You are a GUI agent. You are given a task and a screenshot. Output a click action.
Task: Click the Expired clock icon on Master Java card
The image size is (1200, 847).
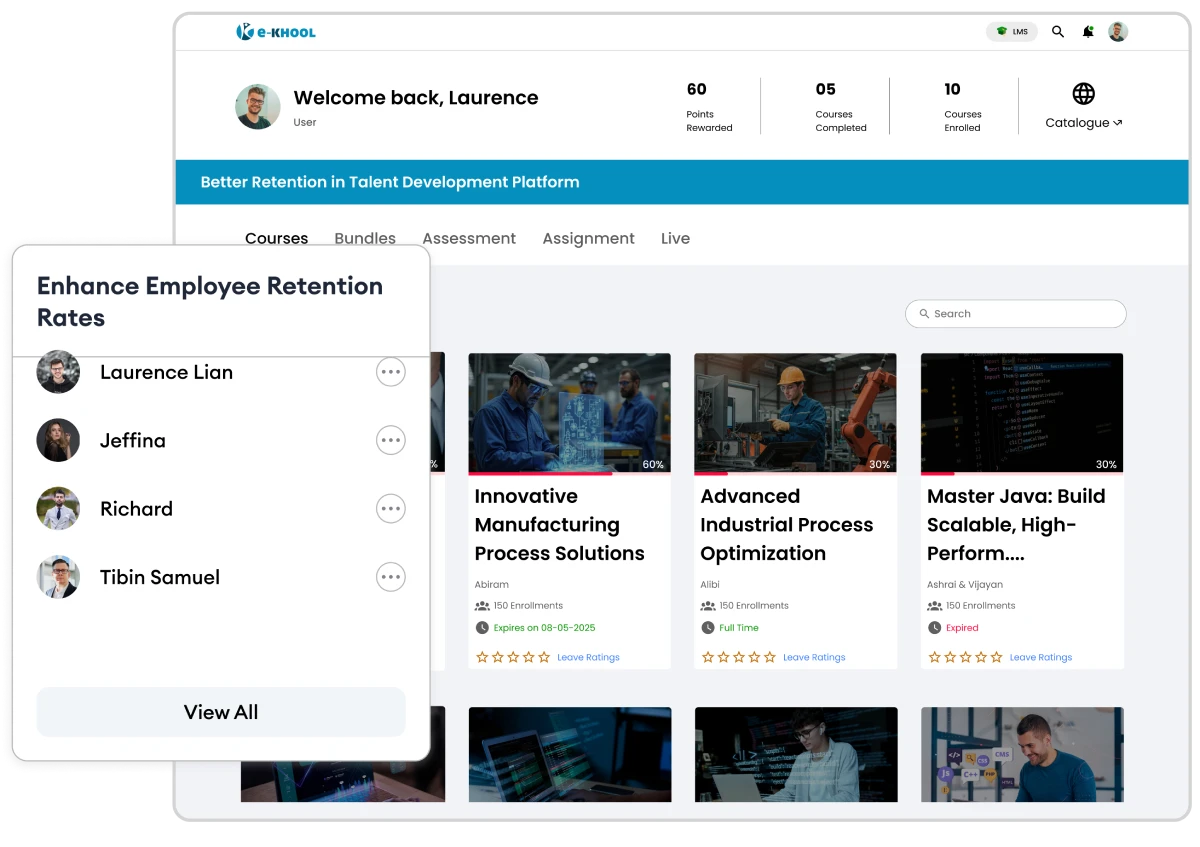pos(933,627)
